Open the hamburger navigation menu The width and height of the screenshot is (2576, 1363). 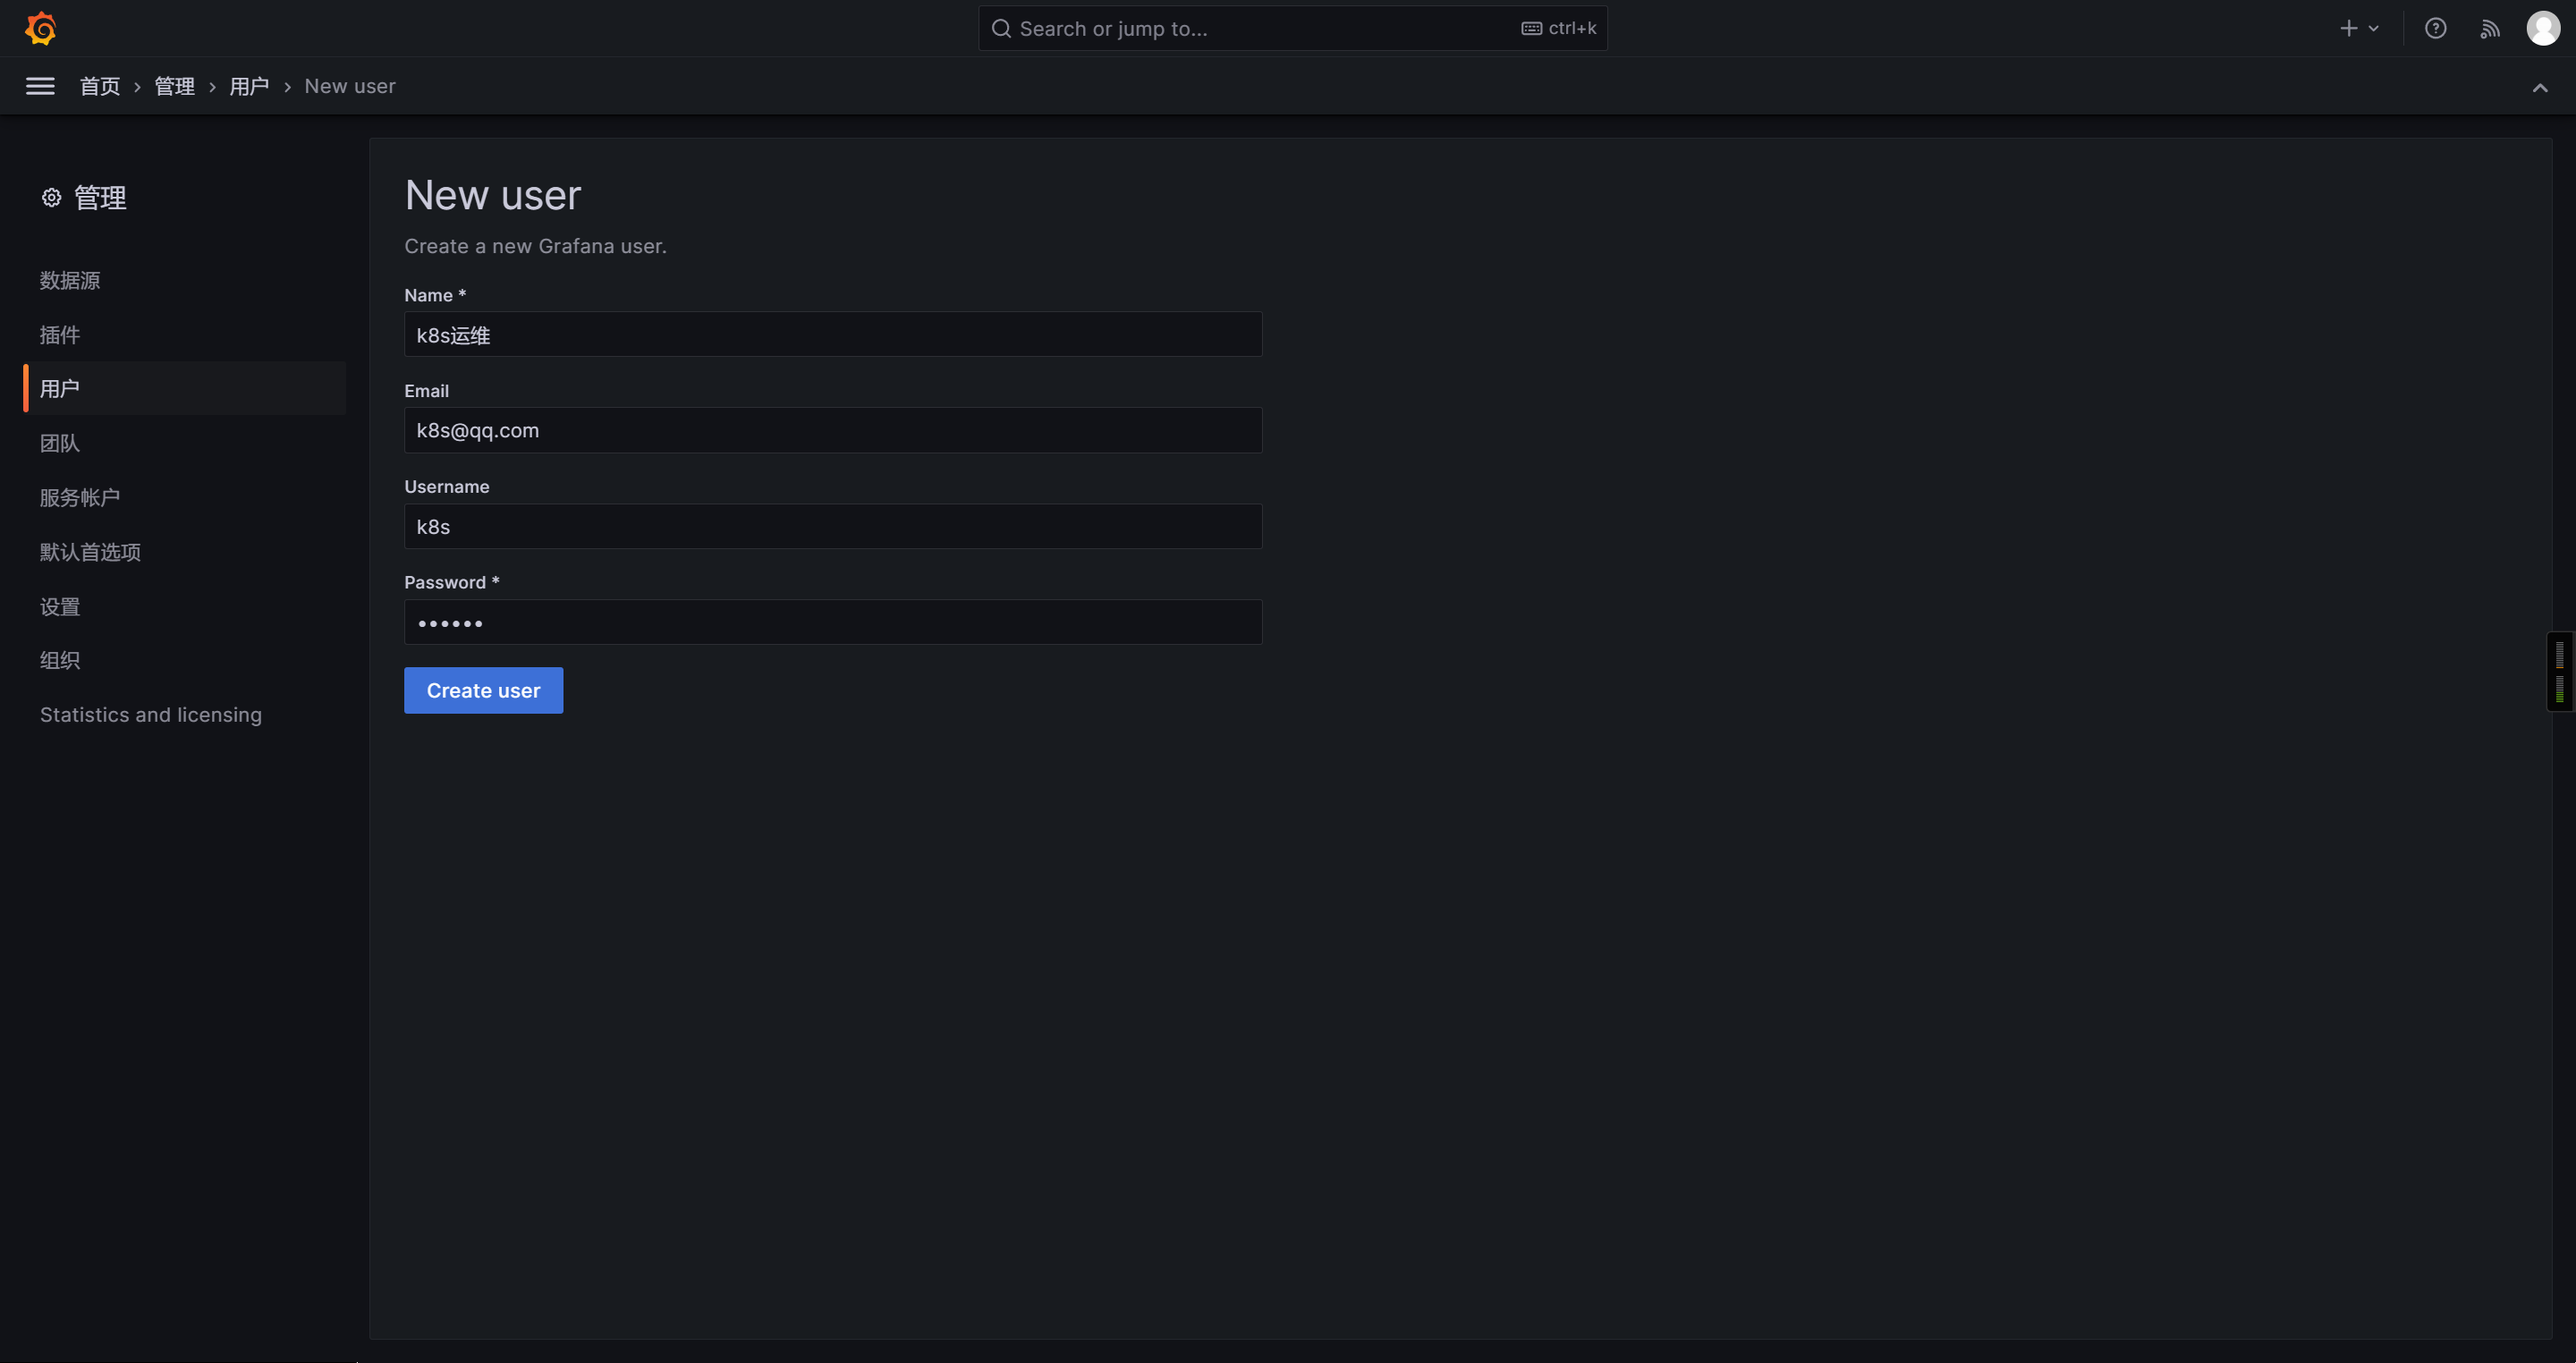point(40,86)
